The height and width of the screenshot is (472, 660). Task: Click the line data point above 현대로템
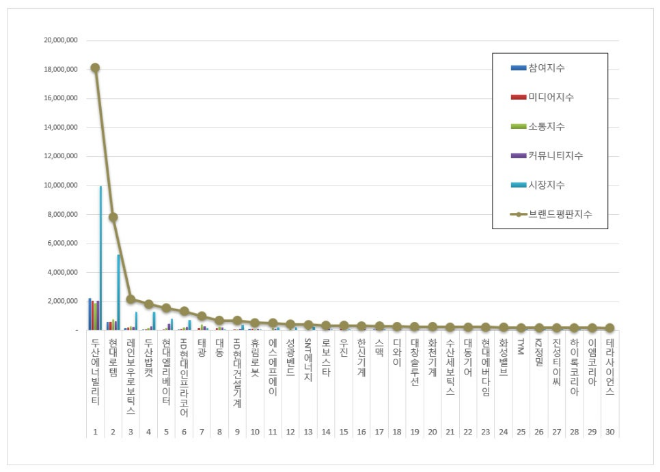click(x=113, y=217)
